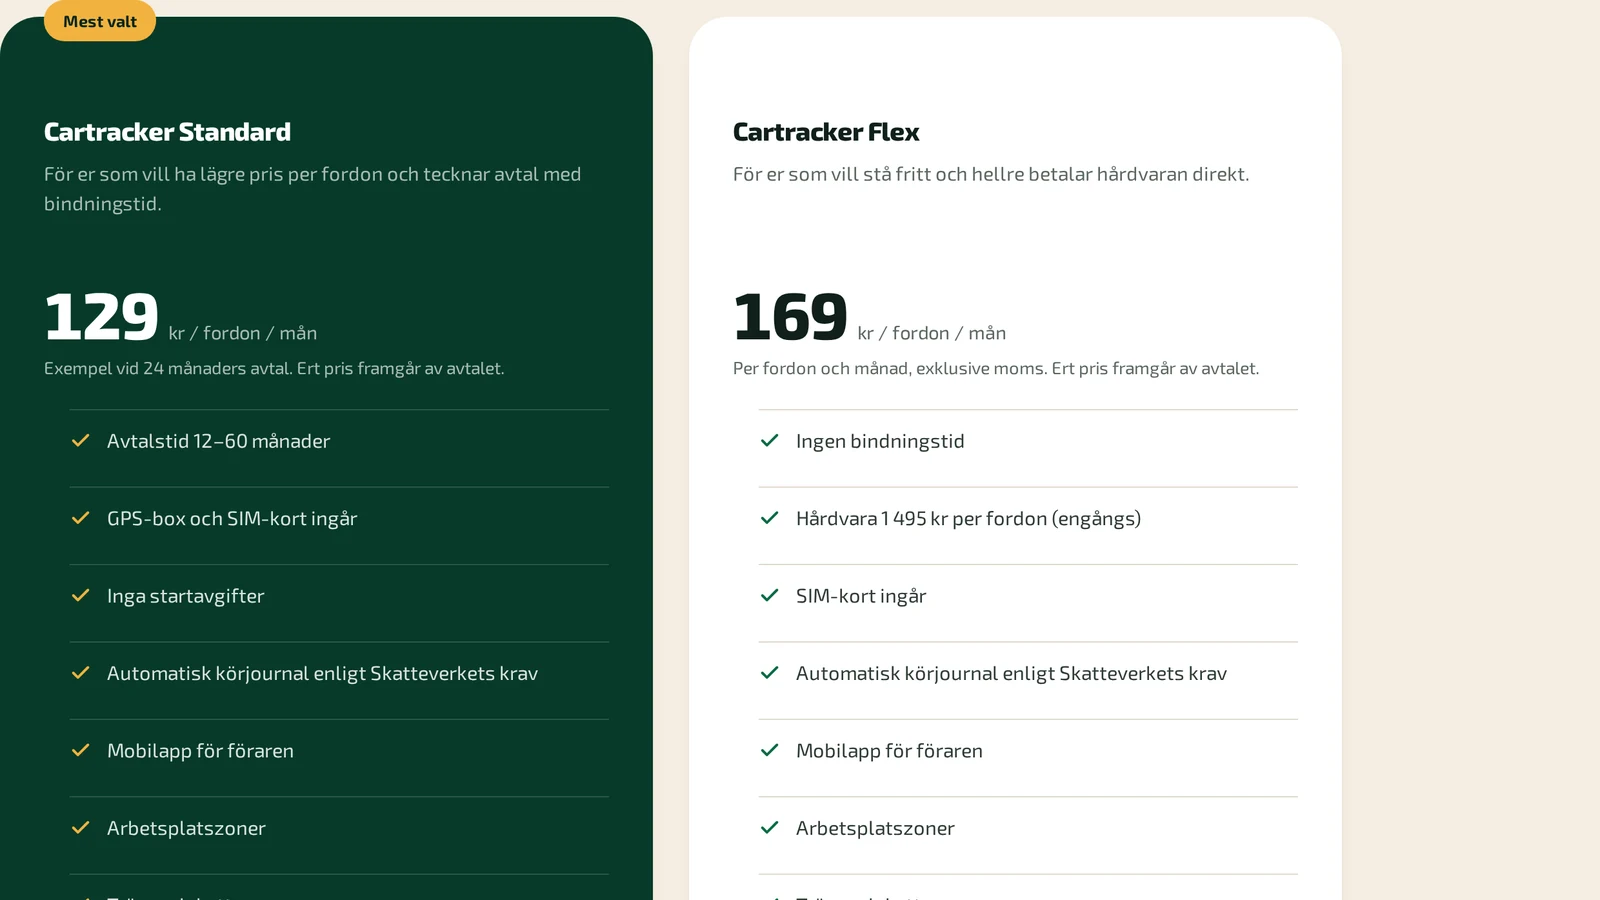Viewport: 1600px width, 900px height.
Task: Click Flex's 'Arbetsplatszoner' text
Action: [x=875, y=829]
